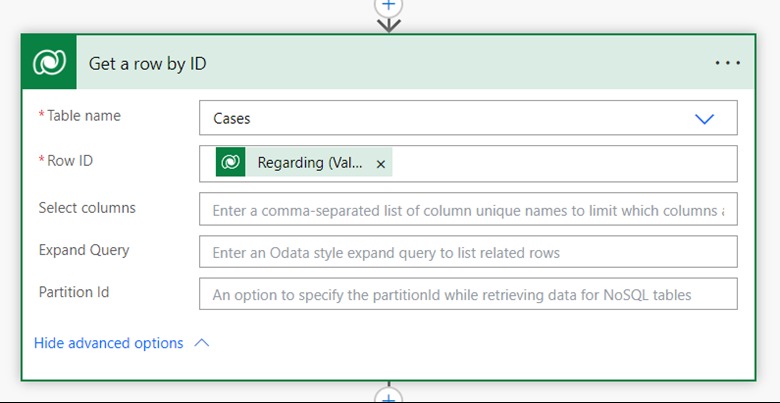Select the Regarding (Val... dynamic content token

[304, 162]
